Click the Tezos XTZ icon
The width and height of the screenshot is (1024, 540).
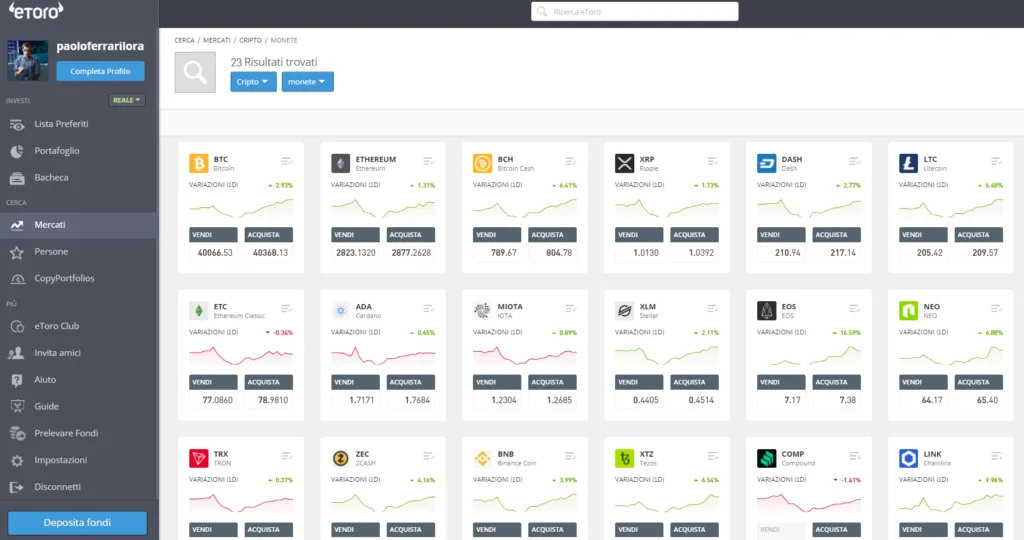pyautogui.click(x=624, y=458)
